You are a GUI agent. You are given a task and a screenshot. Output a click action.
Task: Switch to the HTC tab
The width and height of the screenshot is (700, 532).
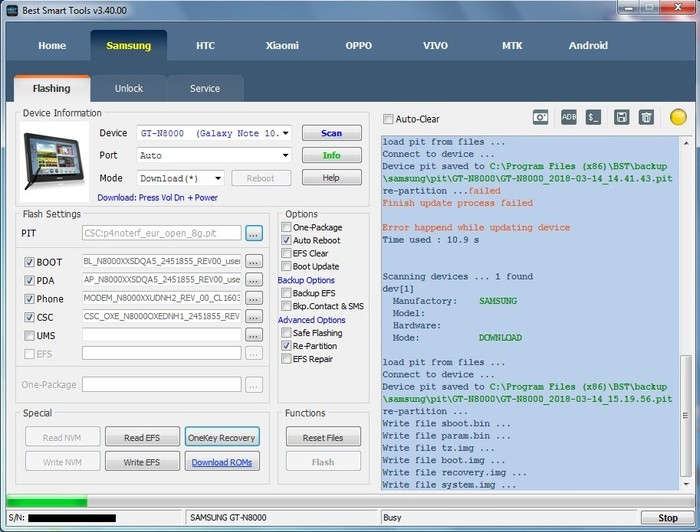(205, 46)
